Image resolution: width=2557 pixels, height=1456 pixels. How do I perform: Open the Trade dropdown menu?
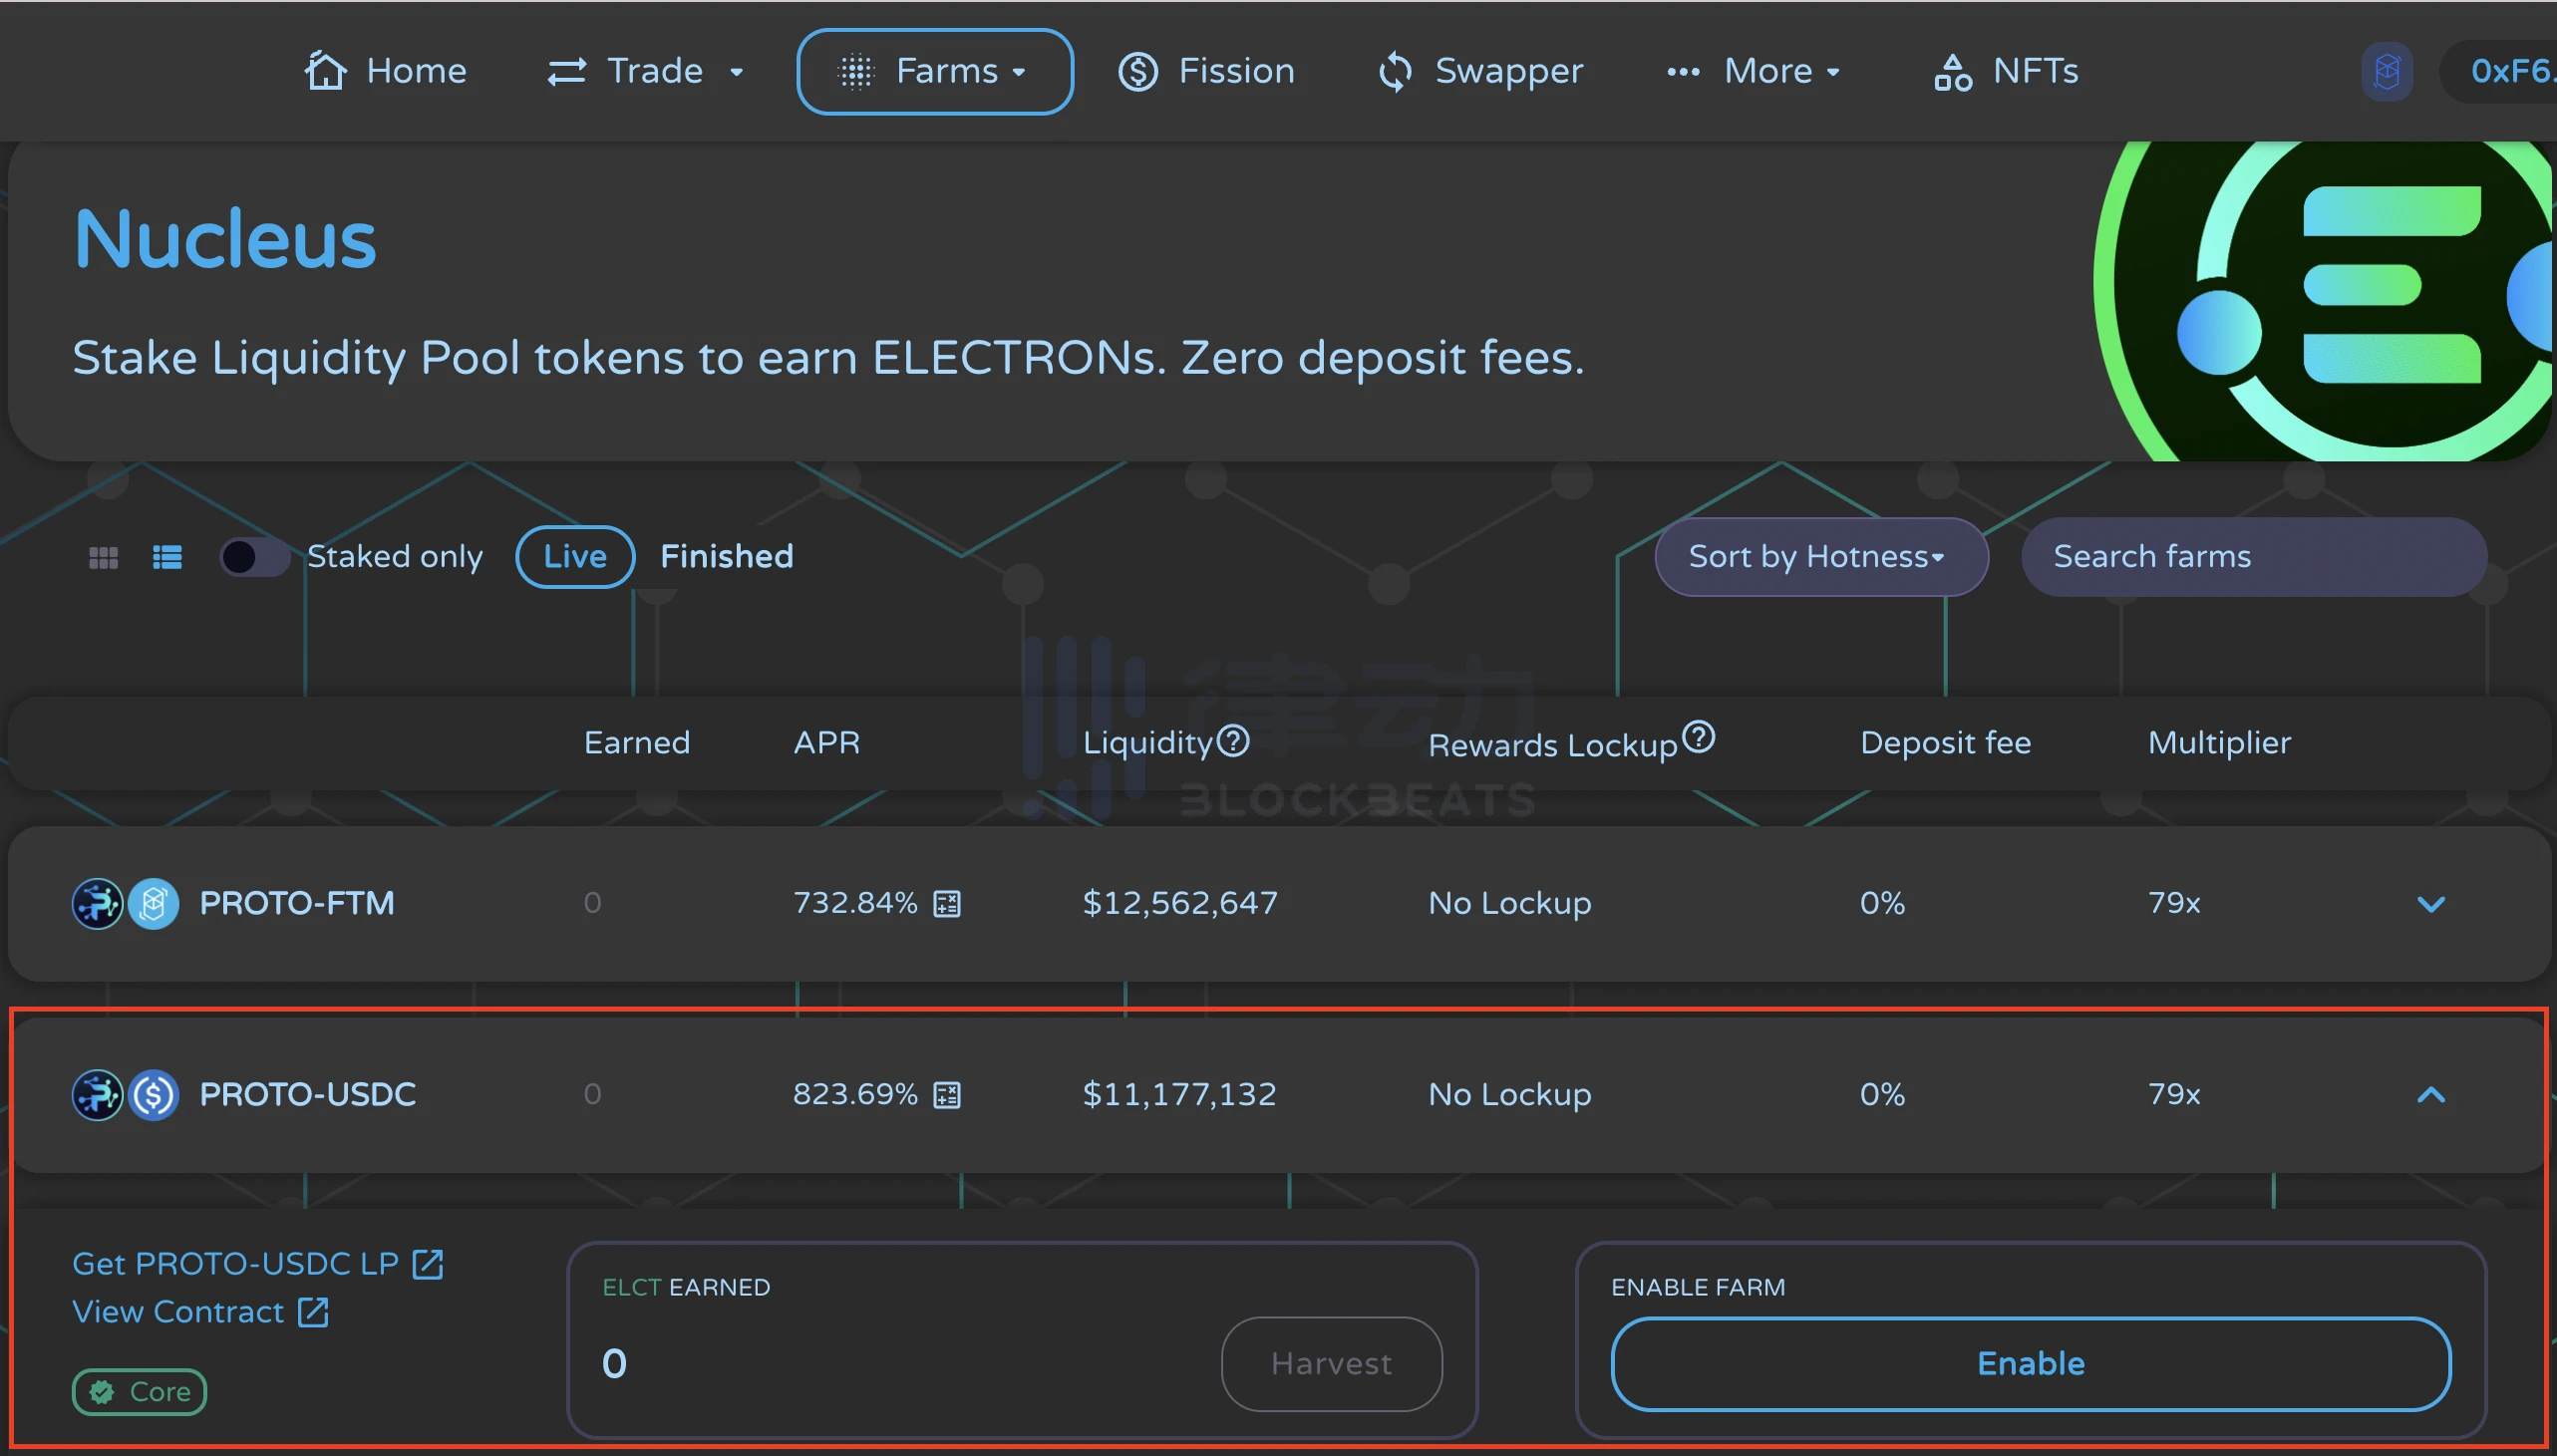[645, 71]
